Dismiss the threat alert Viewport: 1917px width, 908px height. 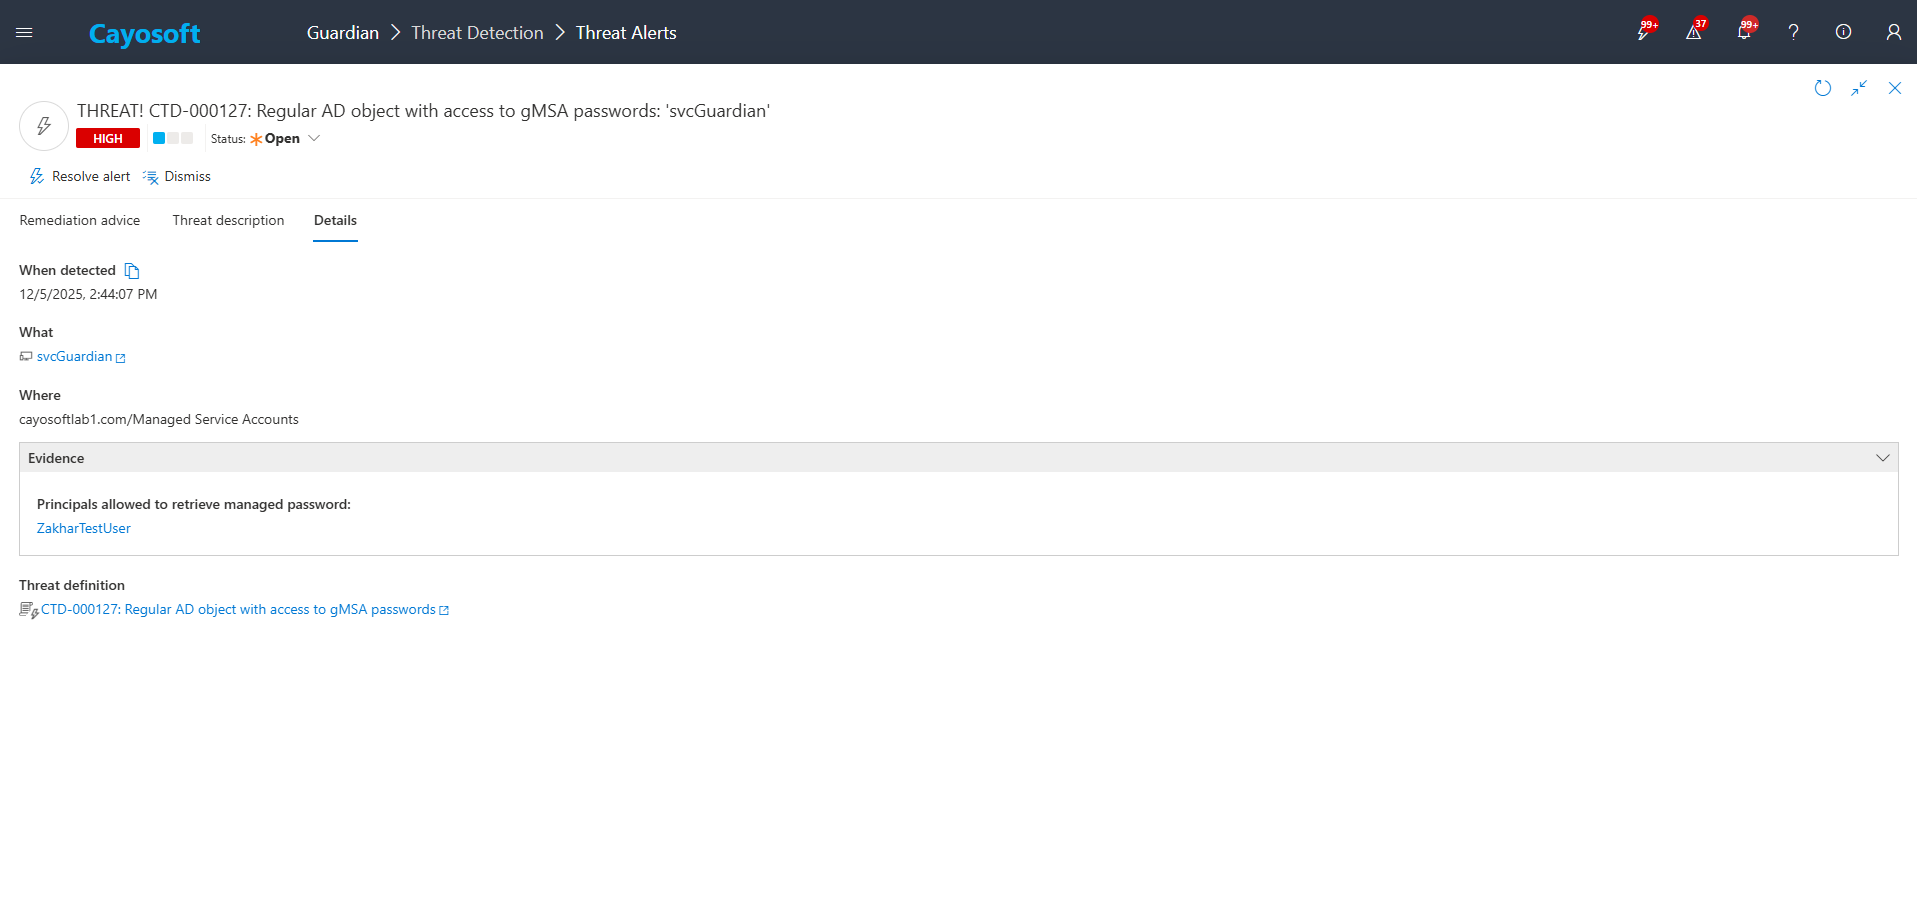pyautogui.click(x=177, y=177)
